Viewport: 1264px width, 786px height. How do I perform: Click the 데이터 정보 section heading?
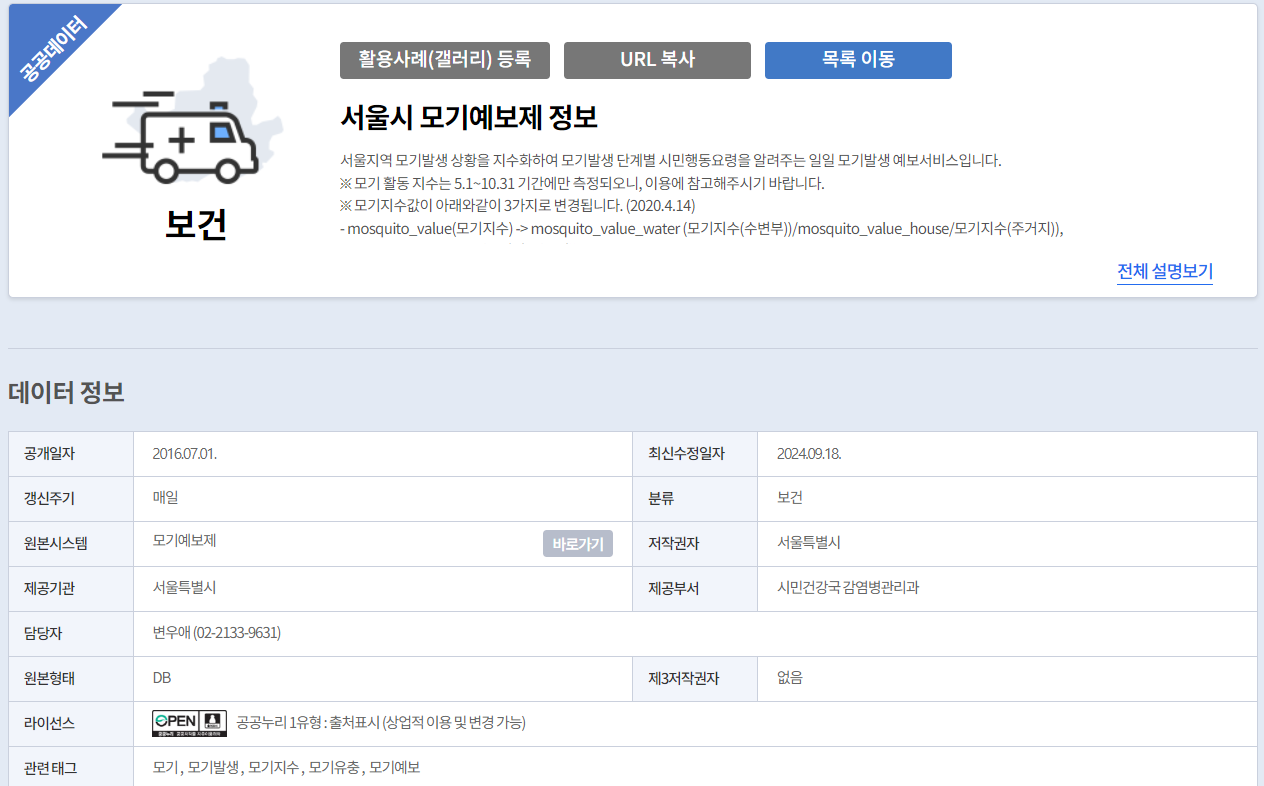(66, 393)
